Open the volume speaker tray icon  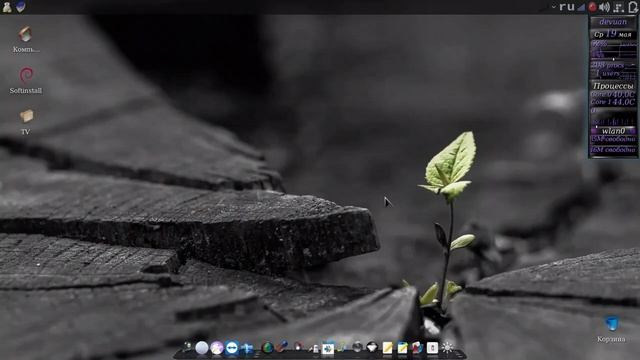[604, 7]
